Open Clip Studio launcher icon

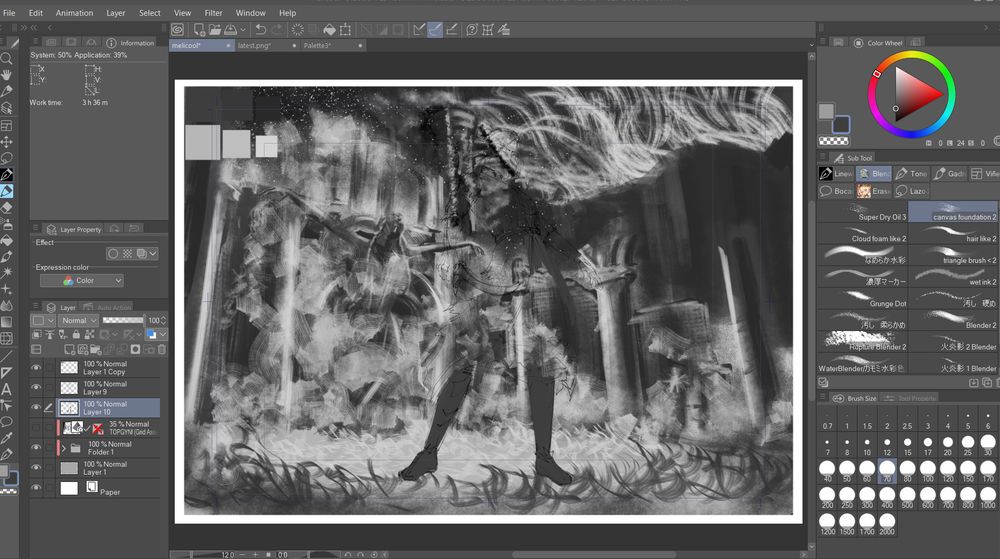coord(177,30)
